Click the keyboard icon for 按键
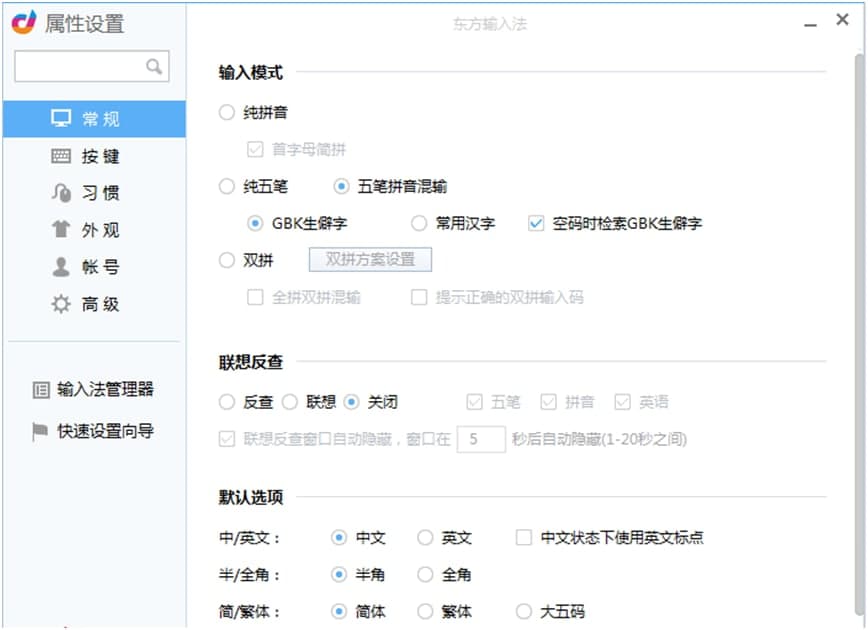868x630 pixels. tap(61, 156)
